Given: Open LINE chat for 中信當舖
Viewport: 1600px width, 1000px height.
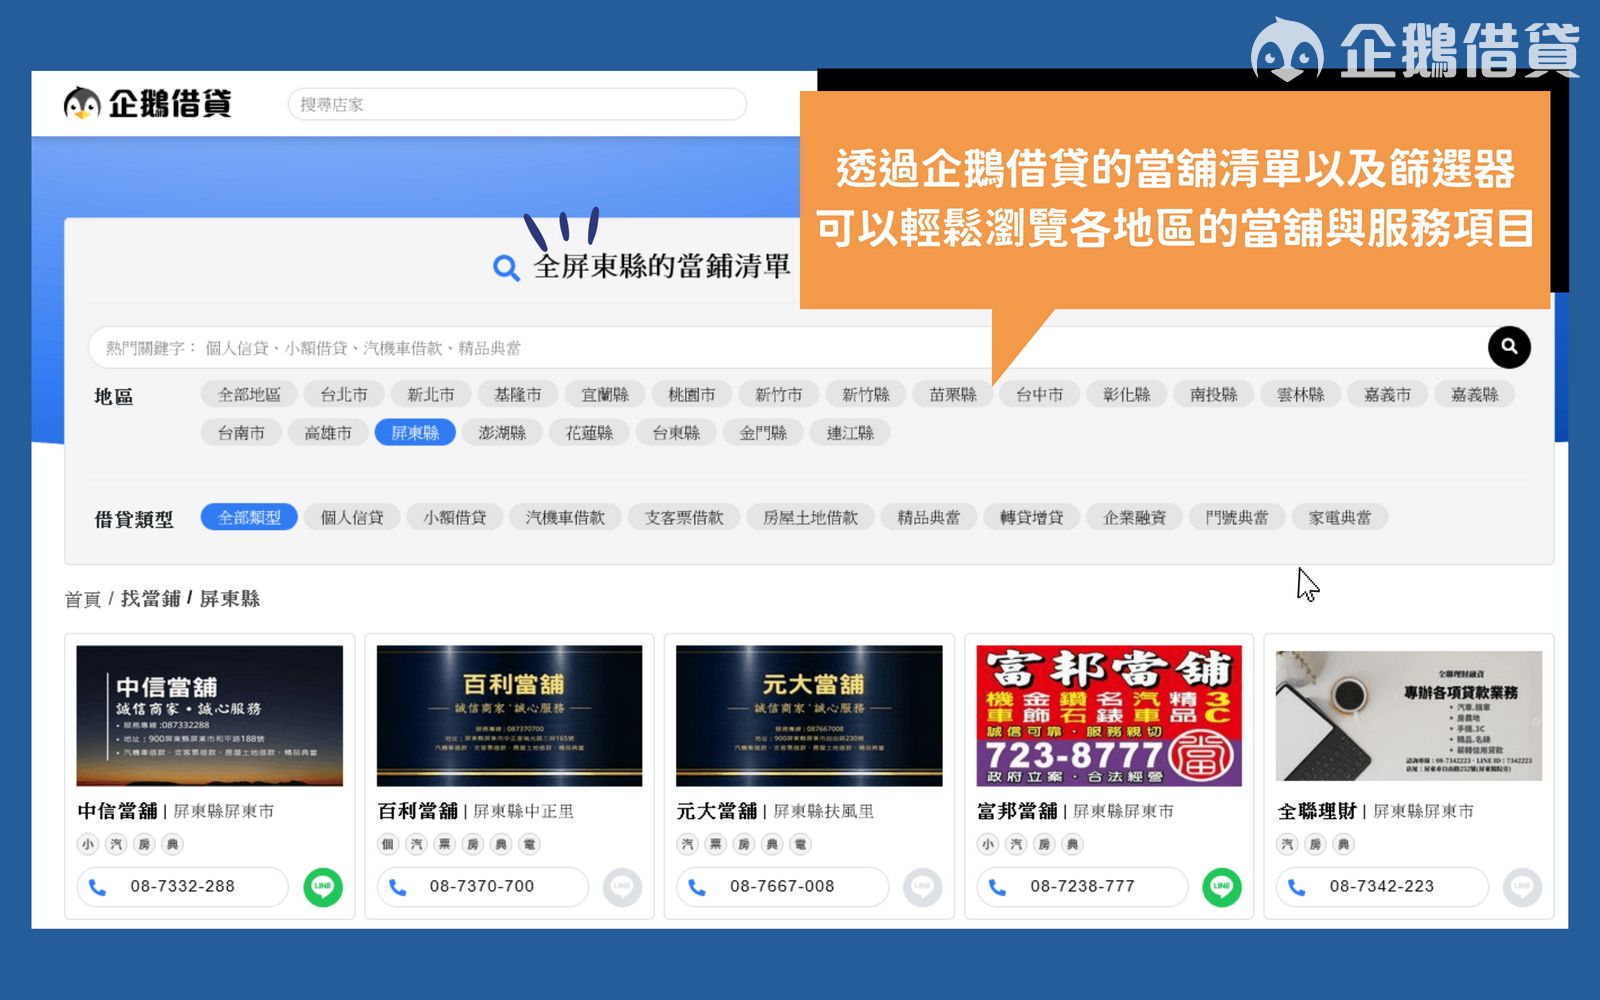Looking at the screenshot, I should click(323, 887).
